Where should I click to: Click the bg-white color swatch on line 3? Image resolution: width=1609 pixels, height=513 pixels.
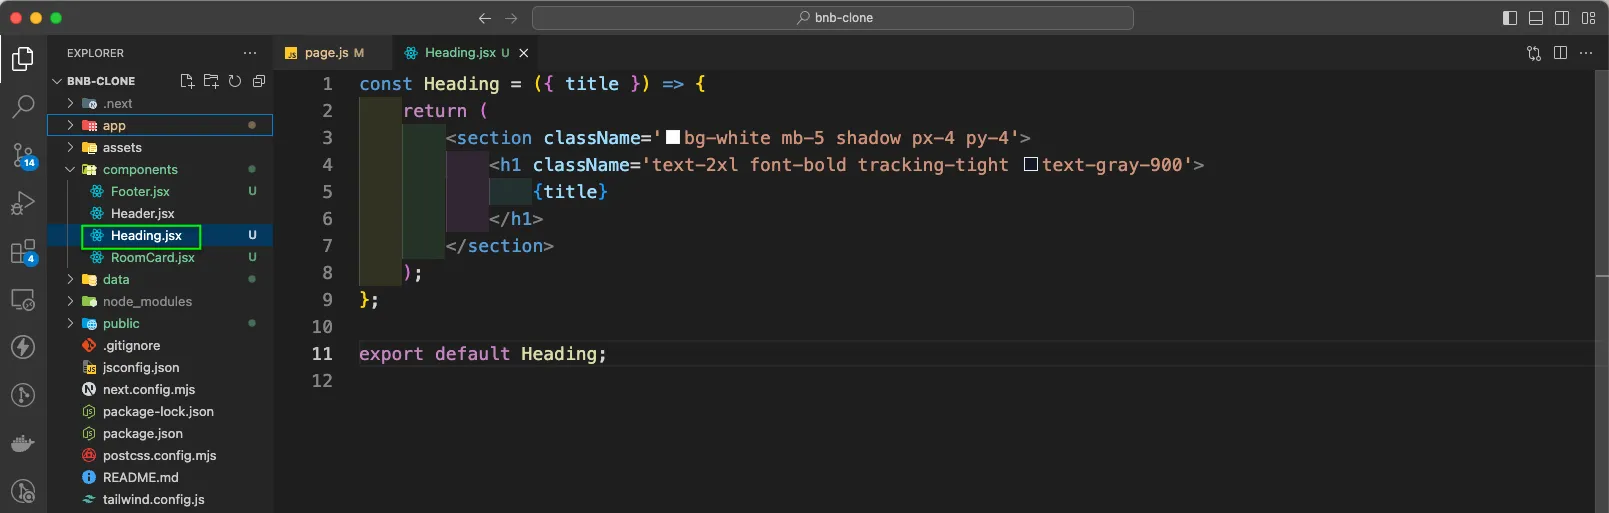pos(673,137)
